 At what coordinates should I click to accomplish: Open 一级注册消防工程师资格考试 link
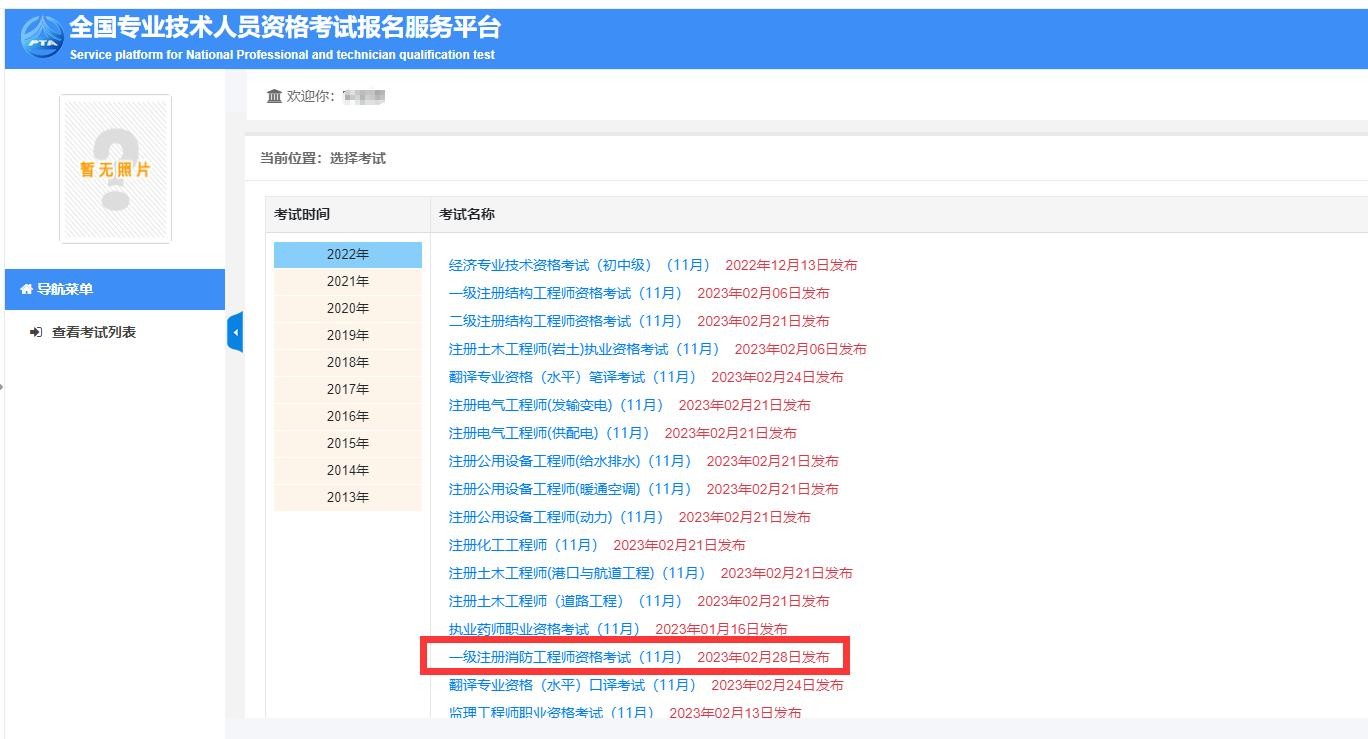[x=565, y=657]
